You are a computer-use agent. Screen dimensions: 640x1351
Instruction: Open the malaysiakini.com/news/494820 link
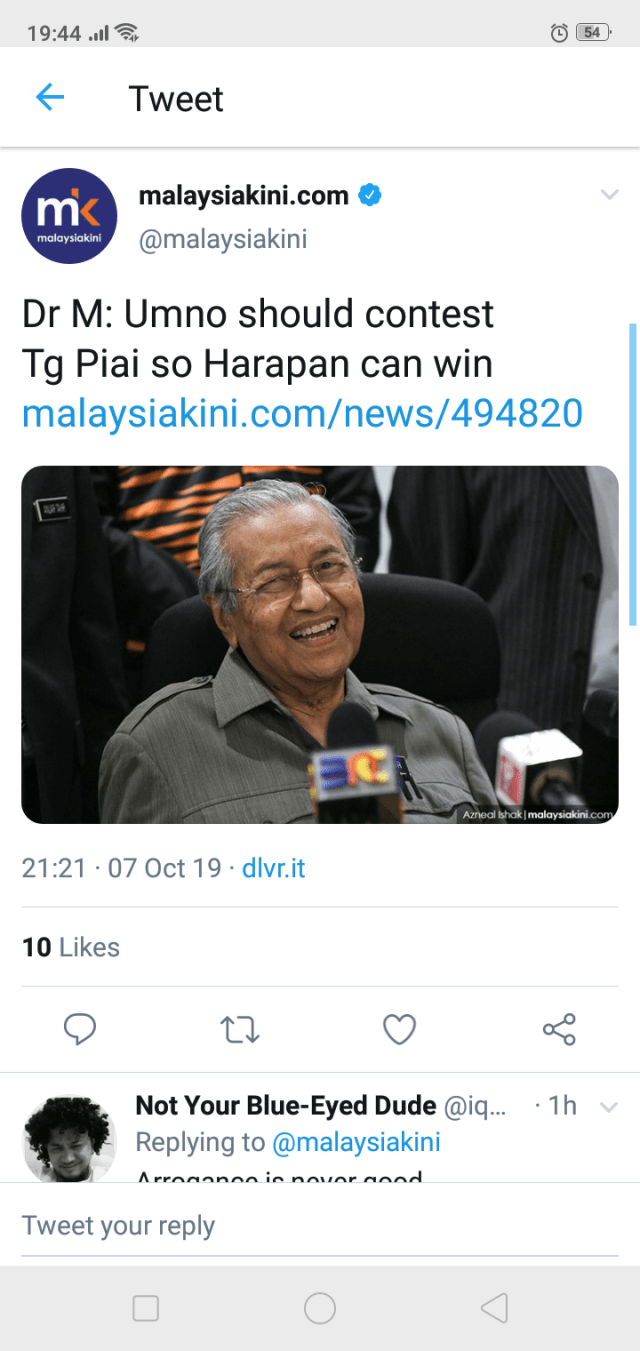[x=302, y=412]
